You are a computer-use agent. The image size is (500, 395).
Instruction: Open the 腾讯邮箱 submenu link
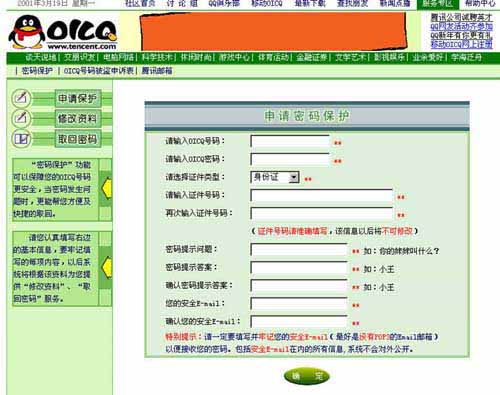click(x=157, y=71)
